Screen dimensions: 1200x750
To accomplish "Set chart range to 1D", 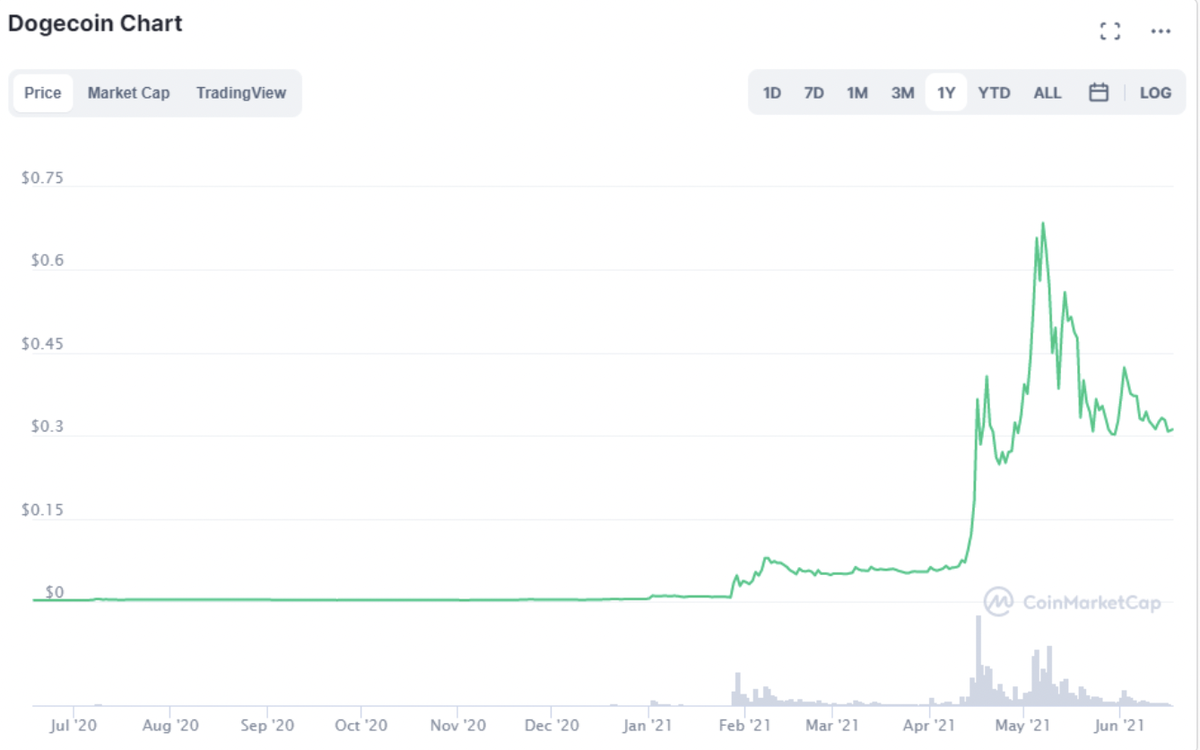I will click(772, 93).
